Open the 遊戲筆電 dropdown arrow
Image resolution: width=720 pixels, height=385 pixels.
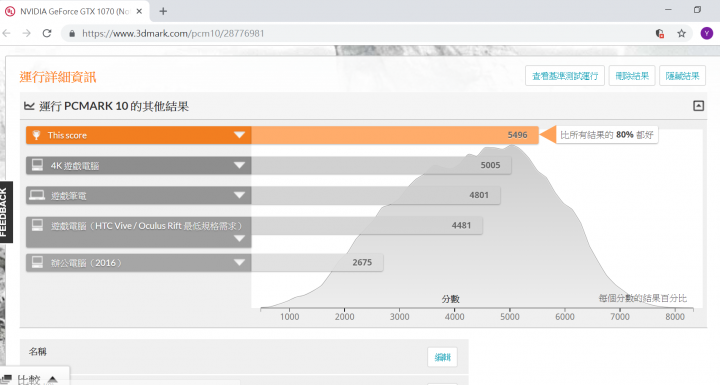click(239, 195)
